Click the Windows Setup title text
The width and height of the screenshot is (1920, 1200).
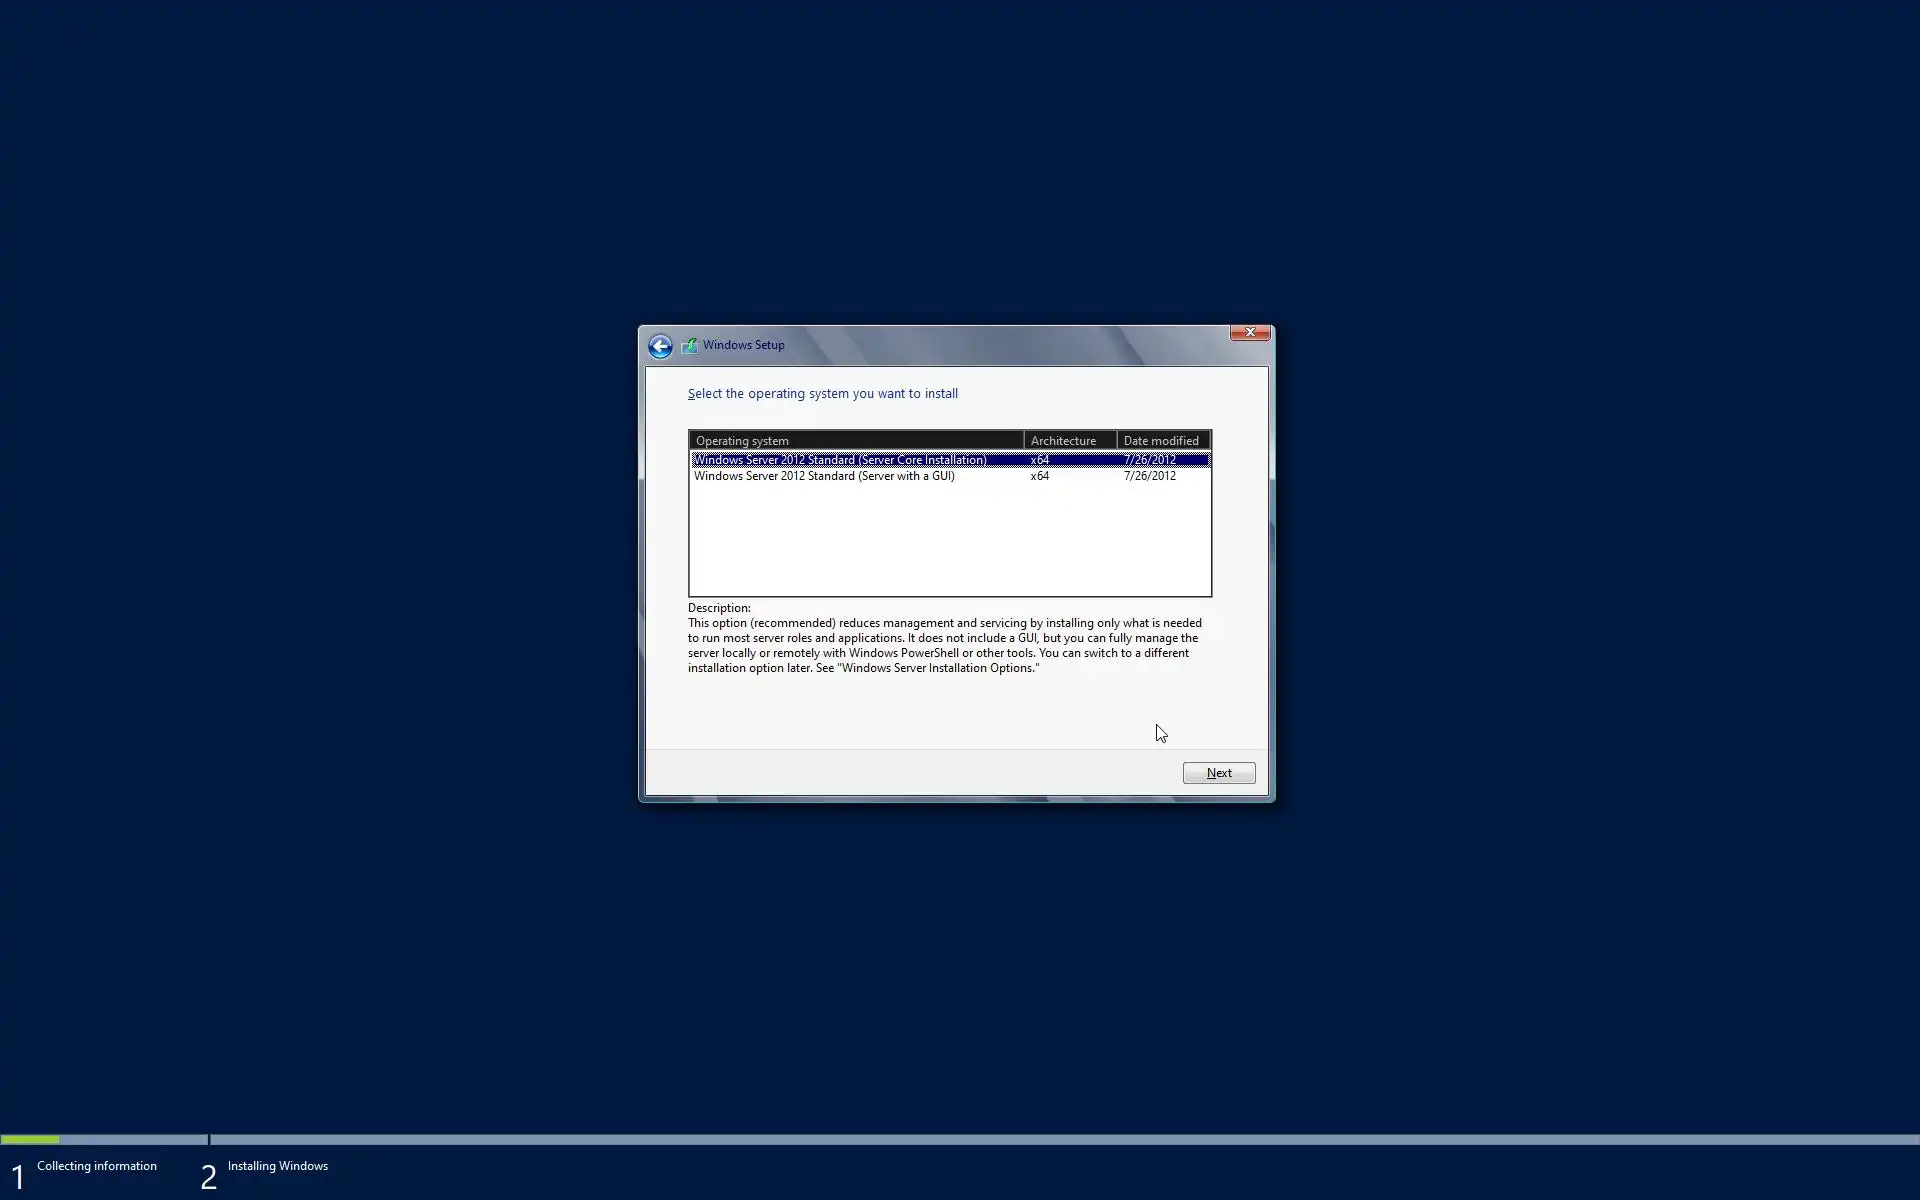(743, 345)
